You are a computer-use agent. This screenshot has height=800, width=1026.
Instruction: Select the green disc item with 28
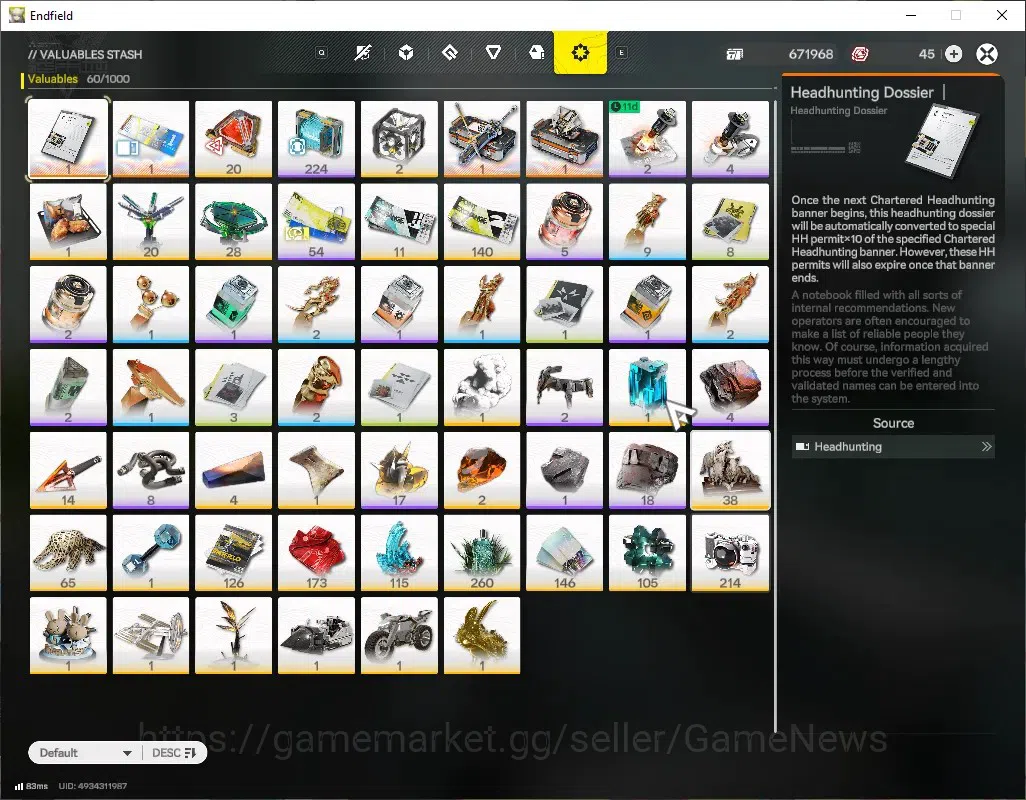234,222
